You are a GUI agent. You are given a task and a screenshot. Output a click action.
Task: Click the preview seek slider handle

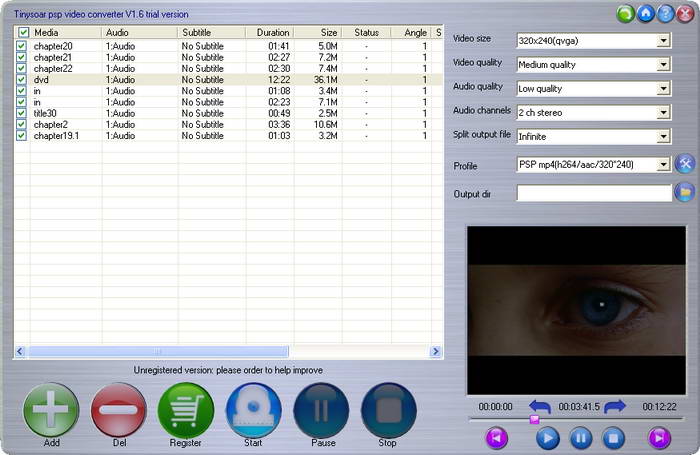pos(534,419)
